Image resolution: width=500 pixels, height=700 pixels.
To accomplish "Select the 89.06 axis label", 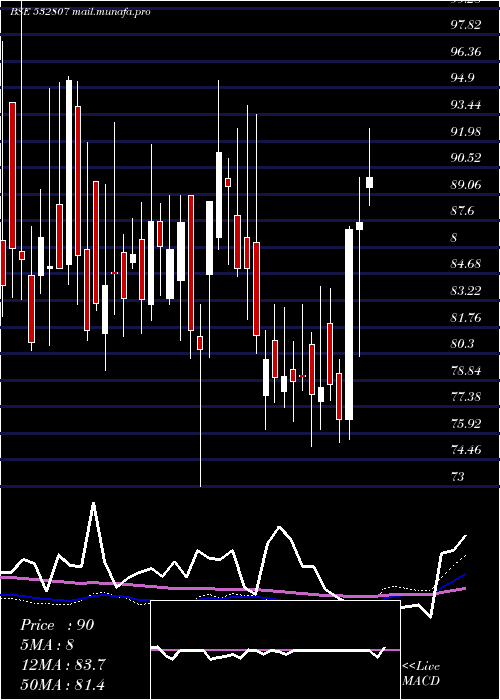I will tap(466, 185).
